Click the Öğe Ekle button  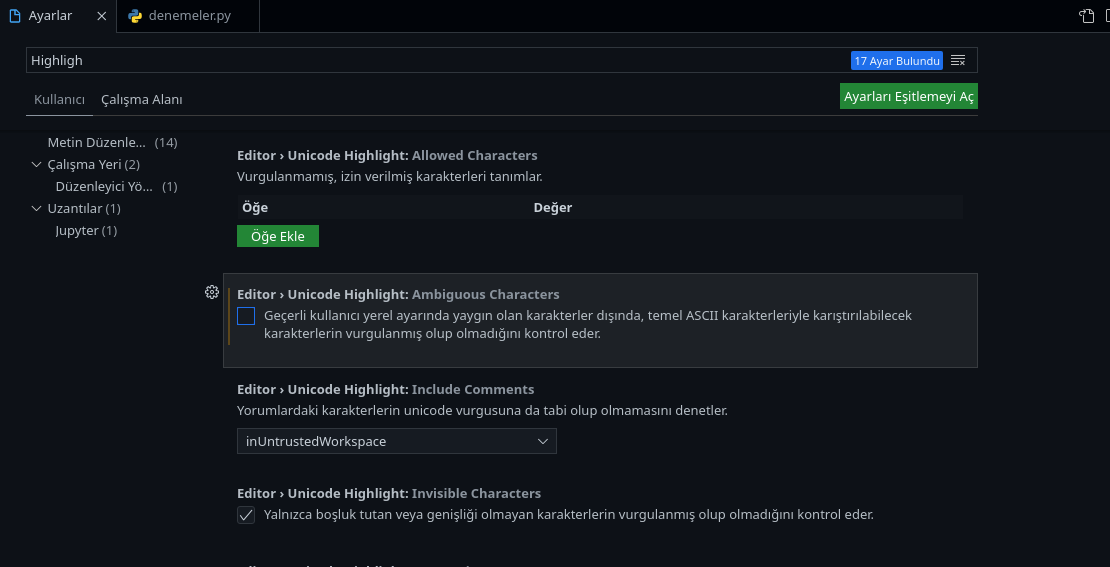(x=278, y=236)
